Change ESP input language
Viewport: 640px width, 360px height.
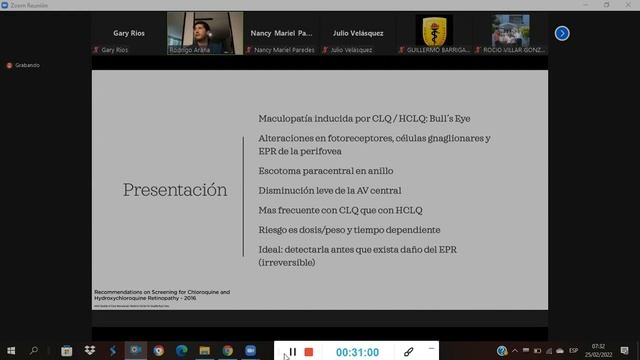pos(573,351)
